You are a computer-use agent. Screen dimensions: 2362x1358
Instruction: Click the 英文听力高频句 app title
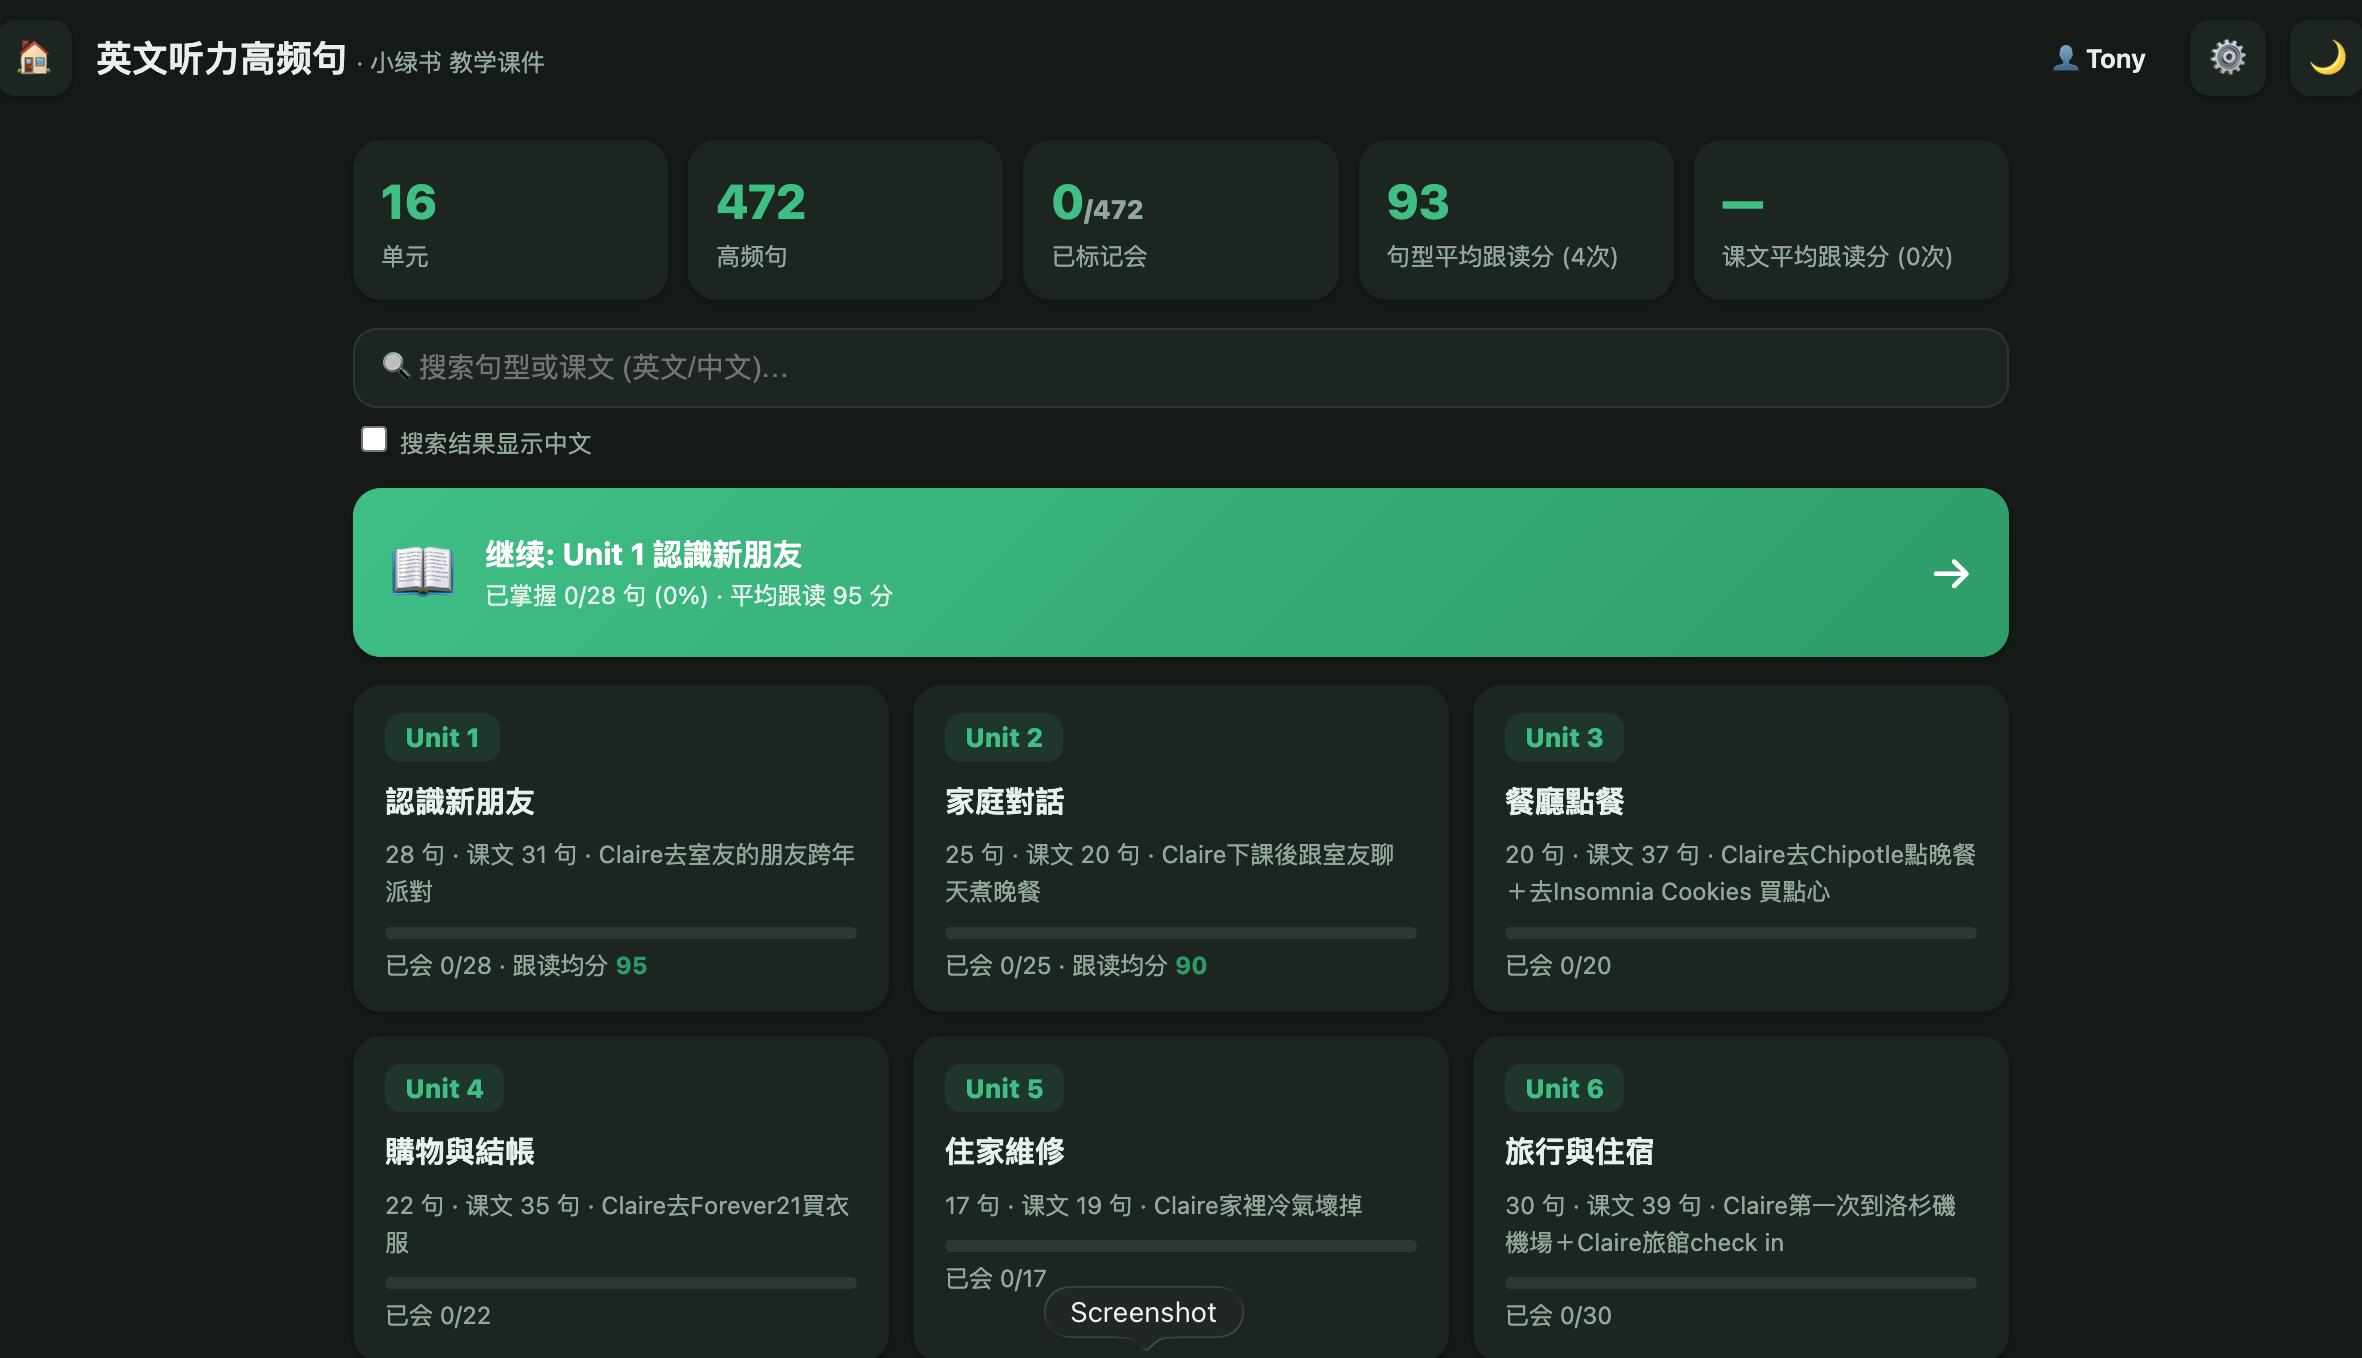point(221,58)
